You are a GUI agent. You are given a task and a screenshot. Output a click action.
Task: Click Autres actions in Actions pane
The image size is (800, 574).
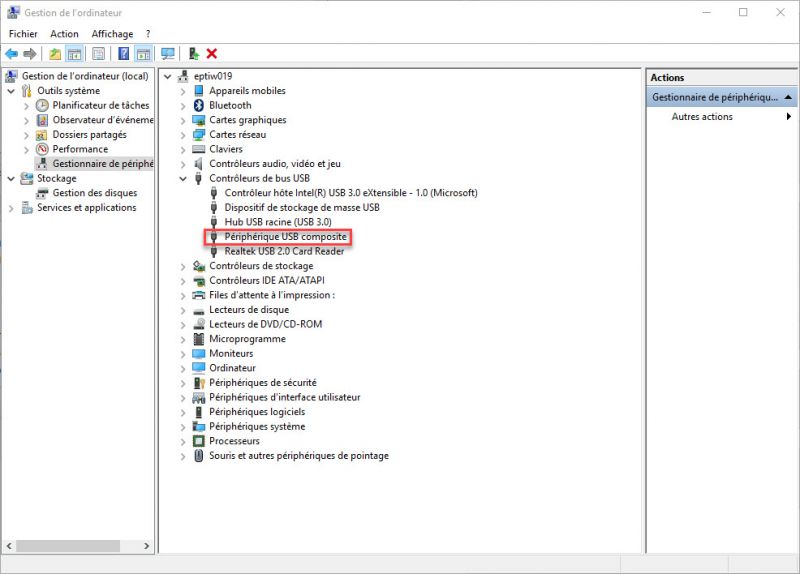702,117
